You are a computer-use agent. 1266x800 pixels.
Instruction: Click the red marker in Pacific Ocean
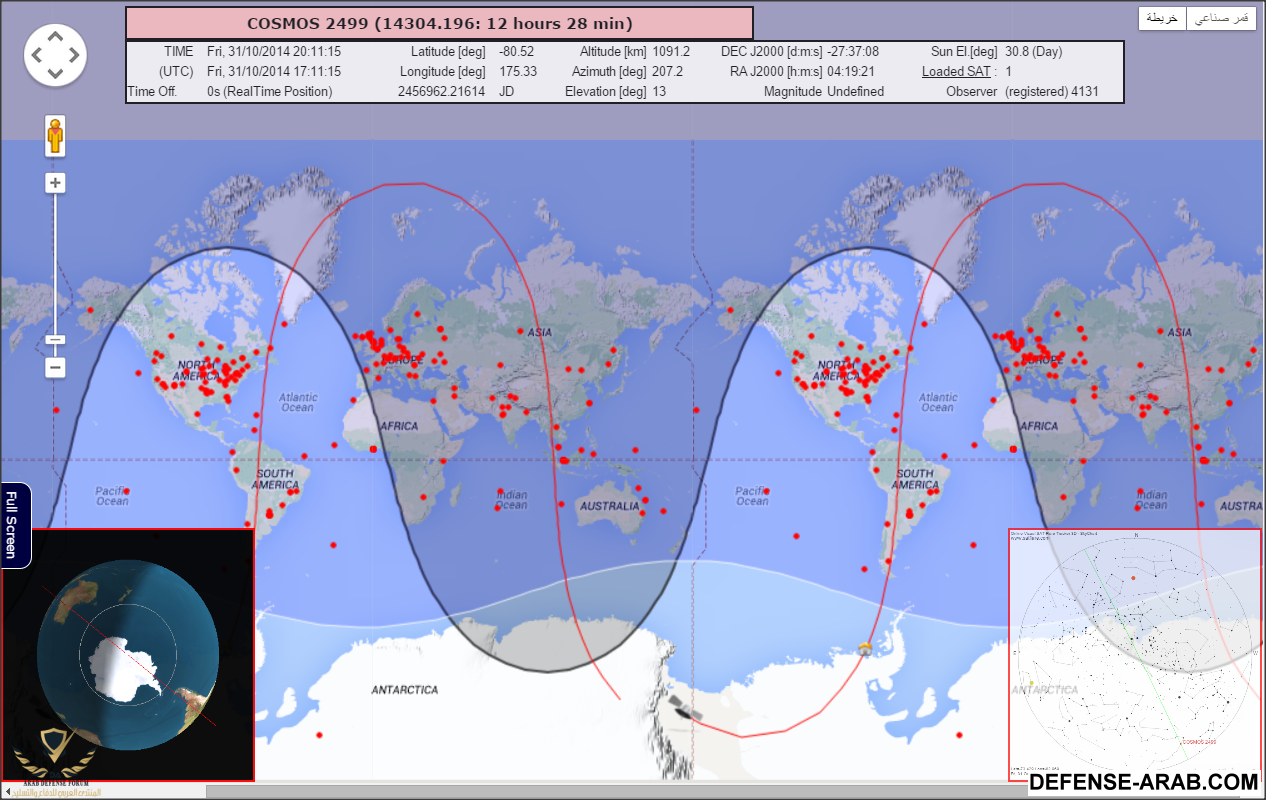[x=127, y=491]
